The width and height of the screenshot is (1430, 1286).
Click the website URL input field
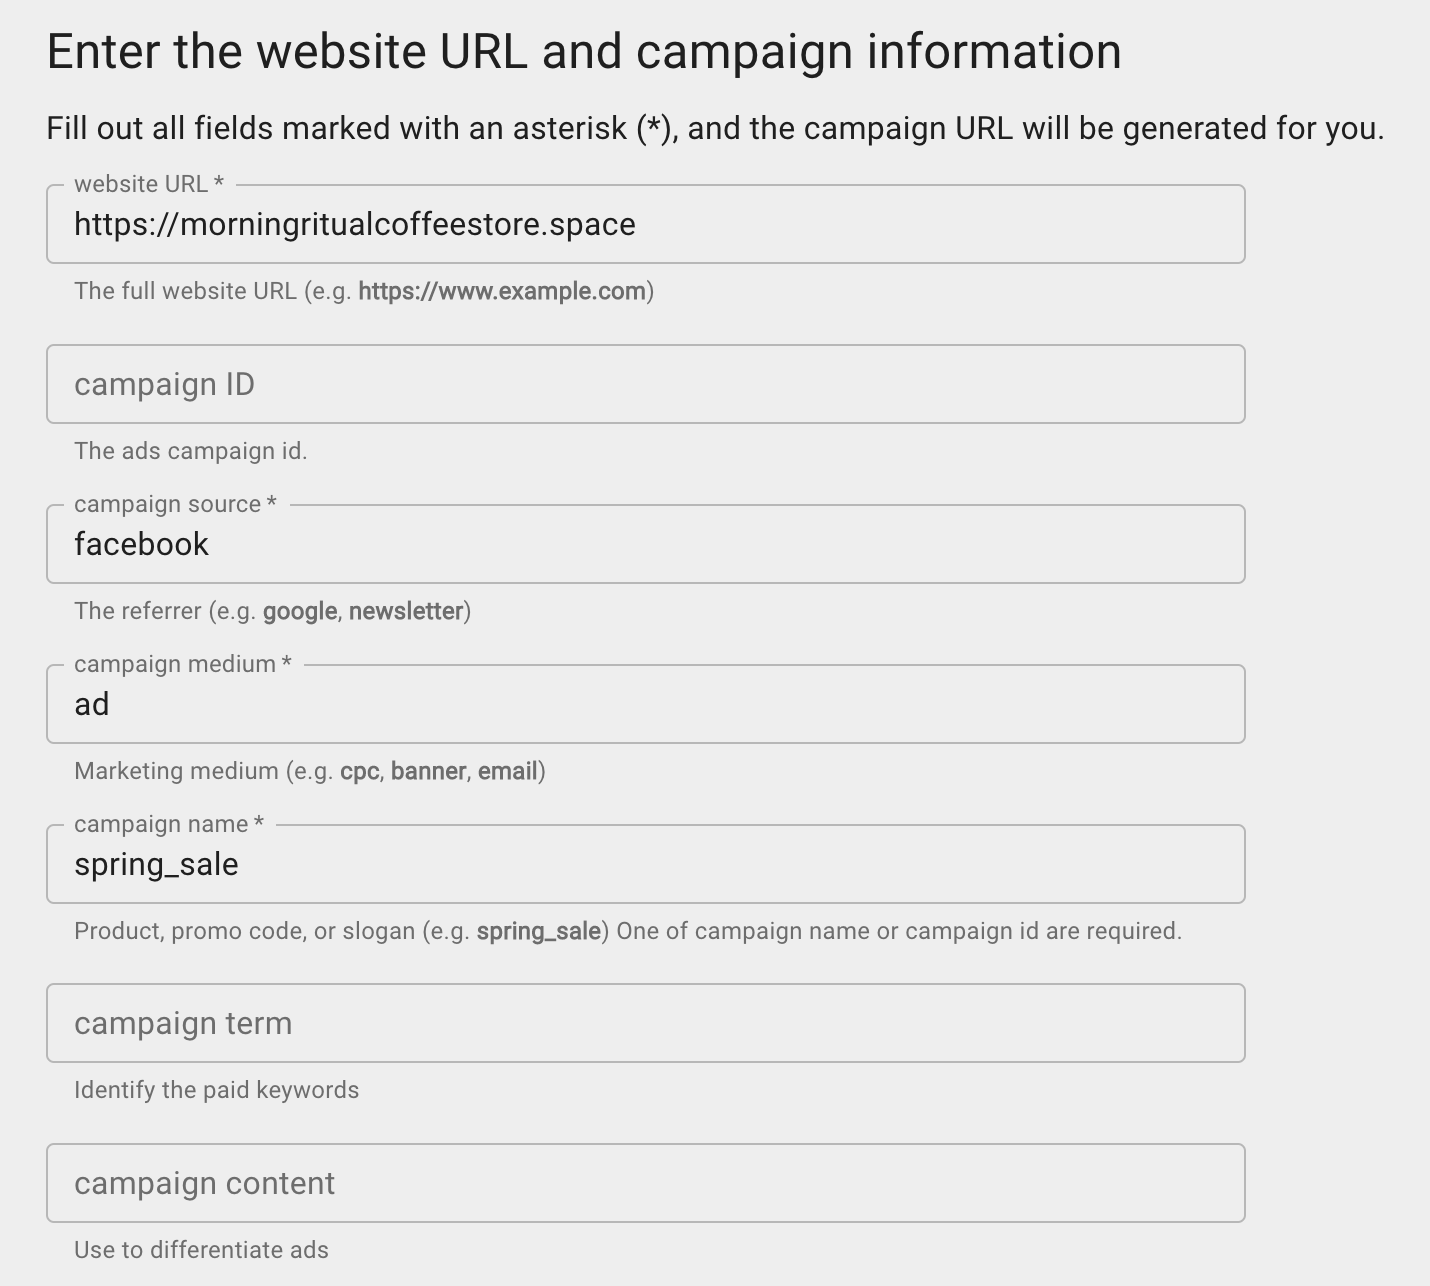click(645, 224)
